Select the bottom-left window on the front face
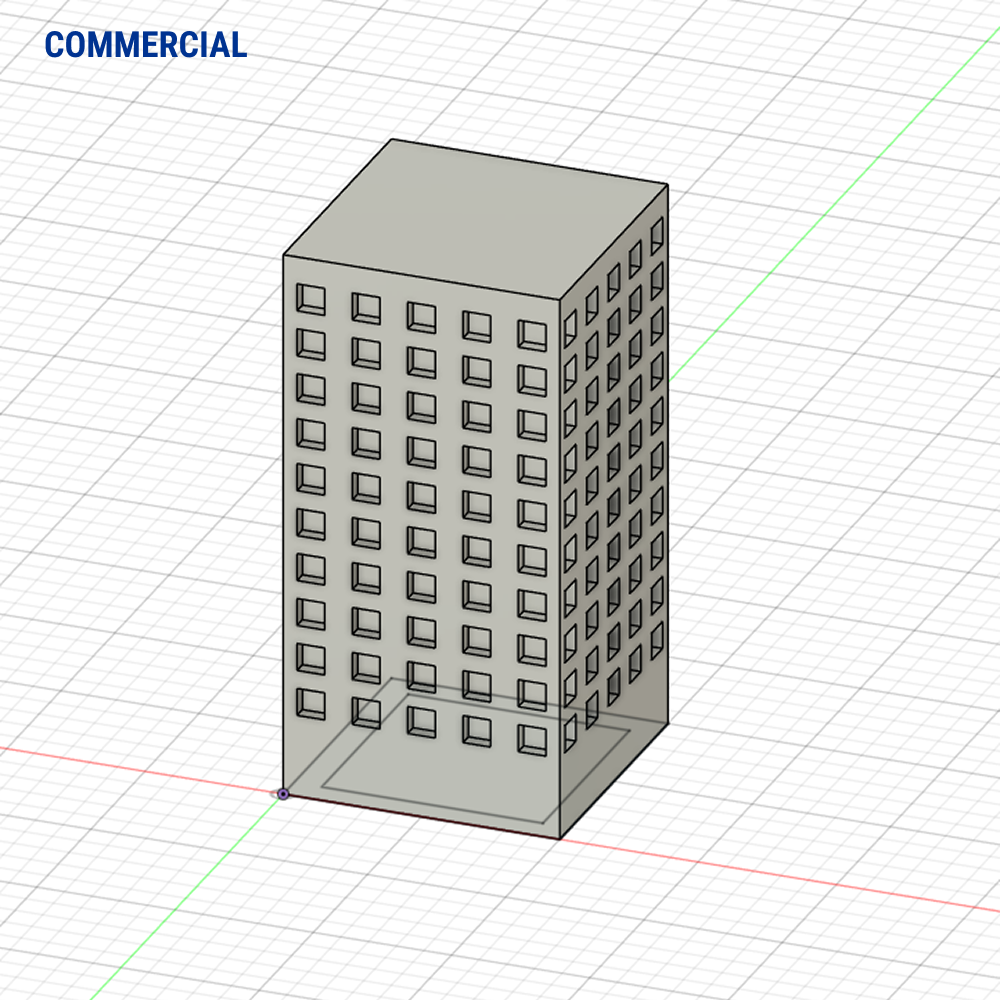The width and height of the screenshot is (1000, 1000). click(311, 702)
